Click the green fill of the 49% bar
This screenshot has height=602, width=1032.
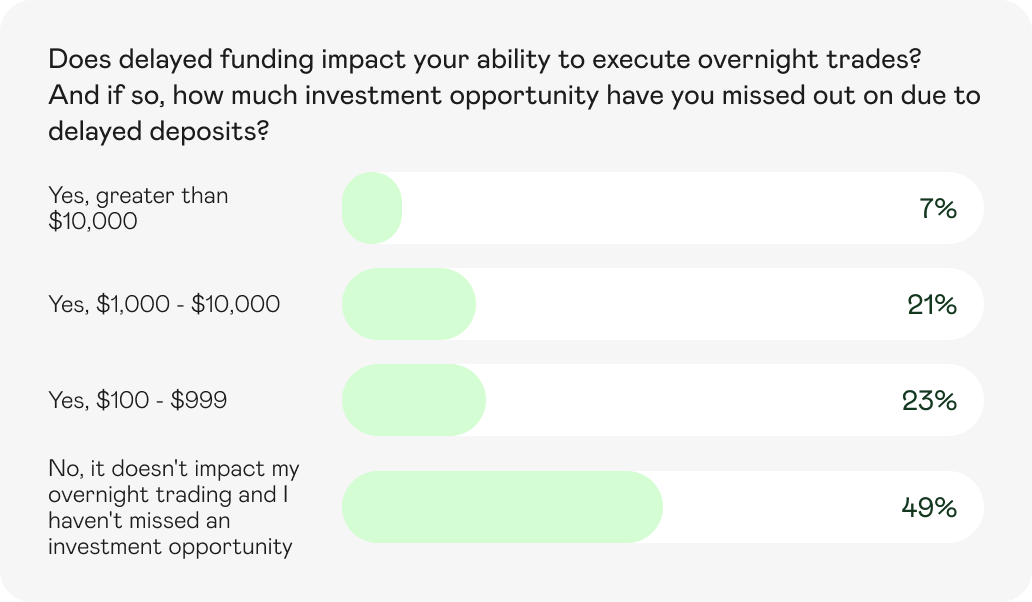(502, 507)
